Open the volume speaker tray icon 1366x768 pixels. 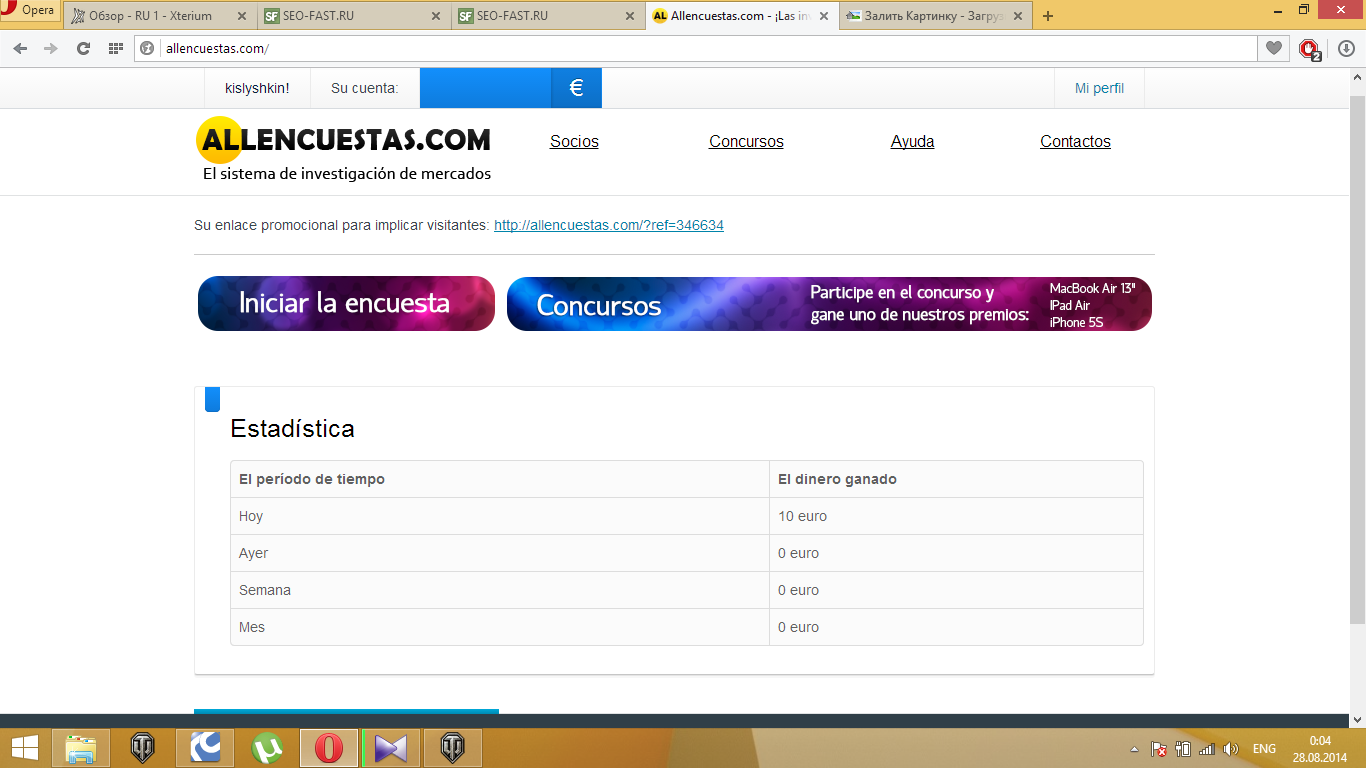click(x=1231, y=749)
